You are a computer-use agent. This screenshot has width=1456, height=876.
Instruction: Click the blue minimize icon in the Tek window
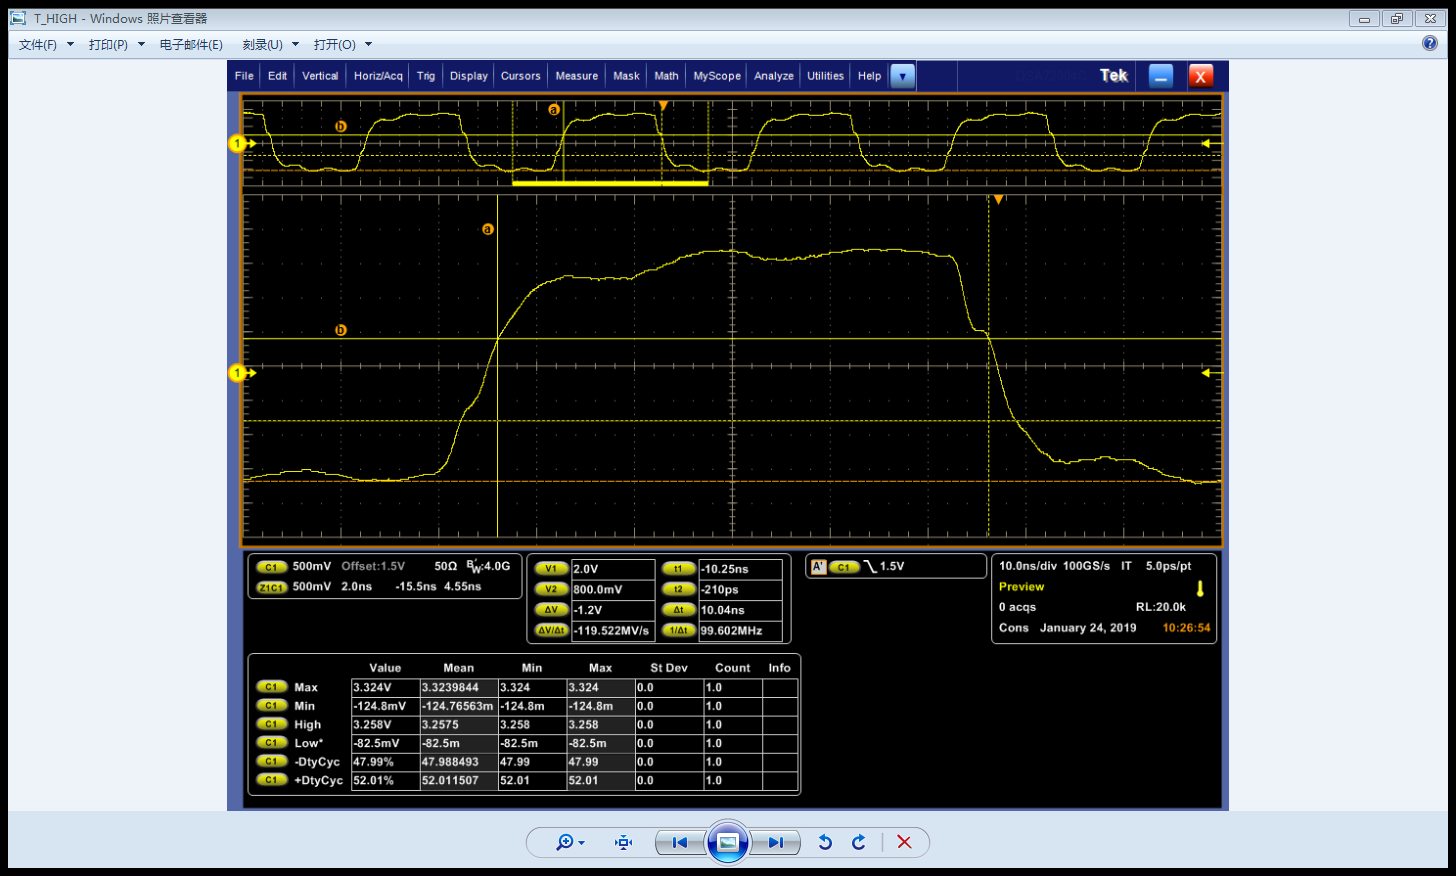(x=1161, y=76)
